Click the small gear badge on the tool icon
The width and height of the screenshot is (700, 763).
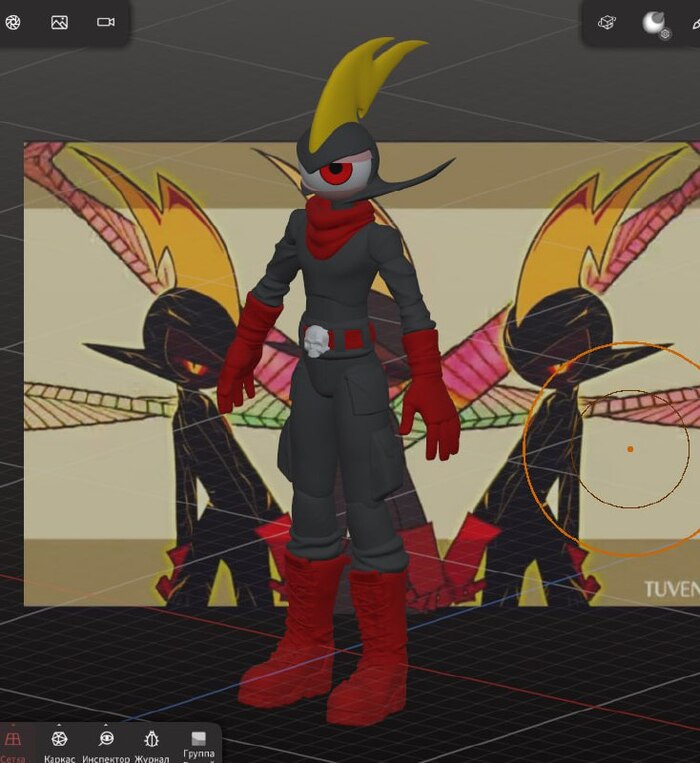click(x=665, y=34)
